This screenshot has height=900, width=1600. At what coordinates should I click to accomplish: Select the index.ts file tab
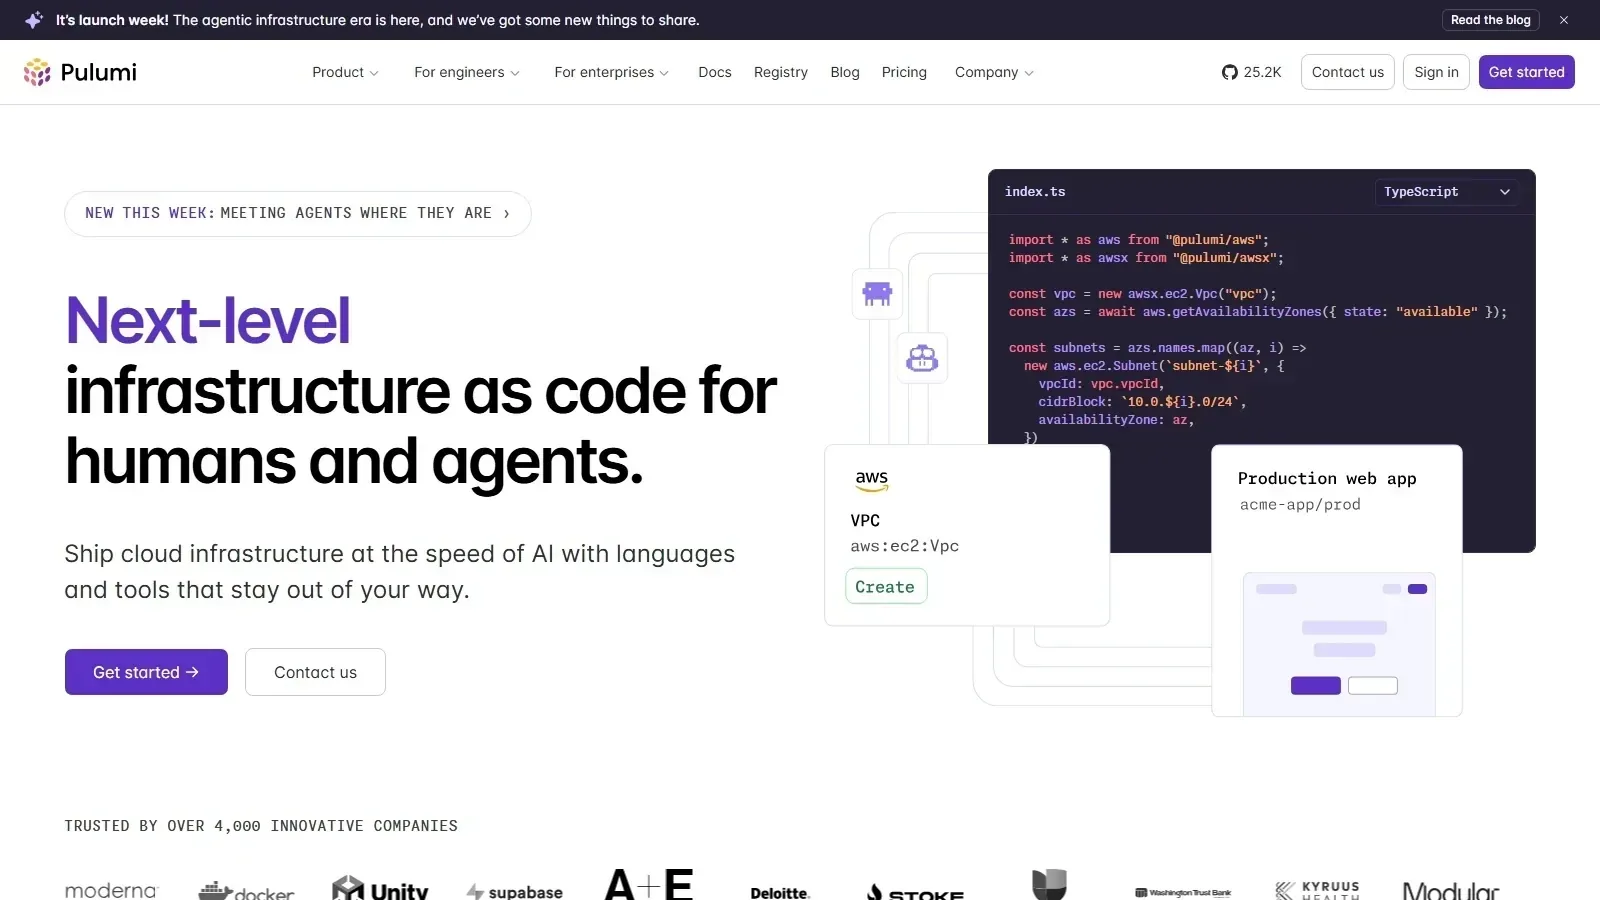click(1035, 192)
